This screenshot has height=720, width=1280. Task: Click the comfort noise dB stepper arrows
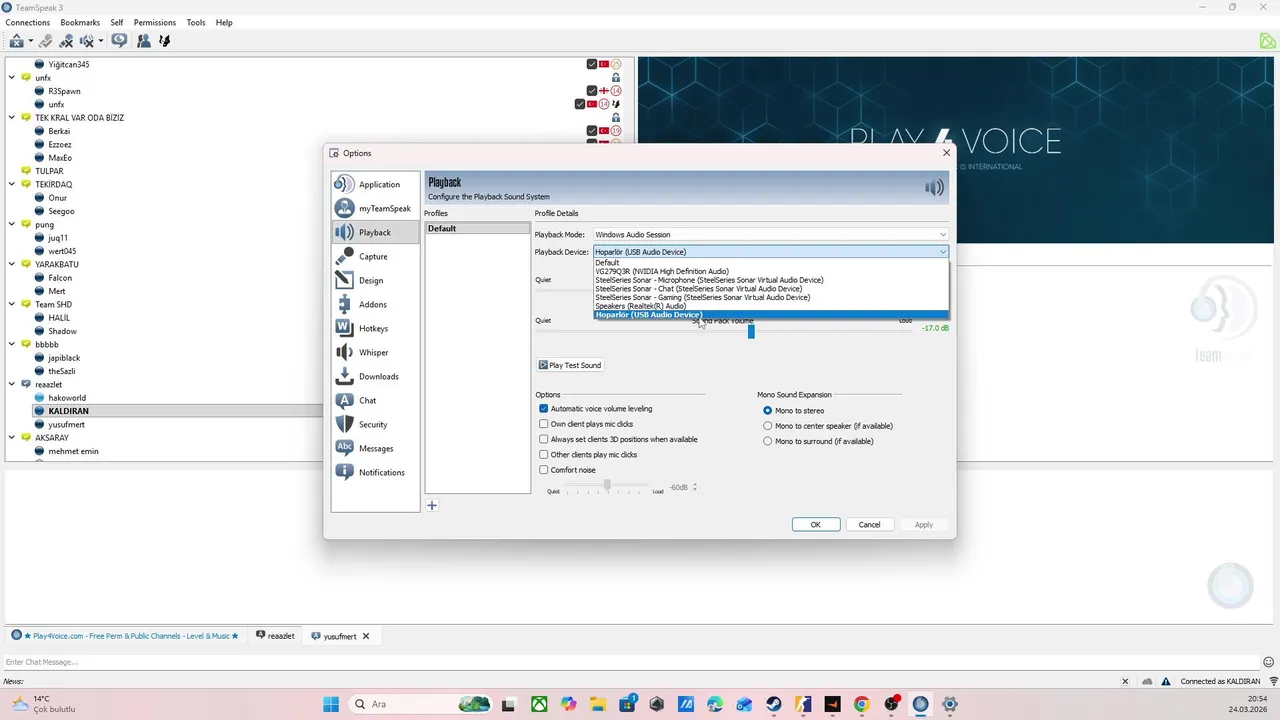[x=695, y=487]
